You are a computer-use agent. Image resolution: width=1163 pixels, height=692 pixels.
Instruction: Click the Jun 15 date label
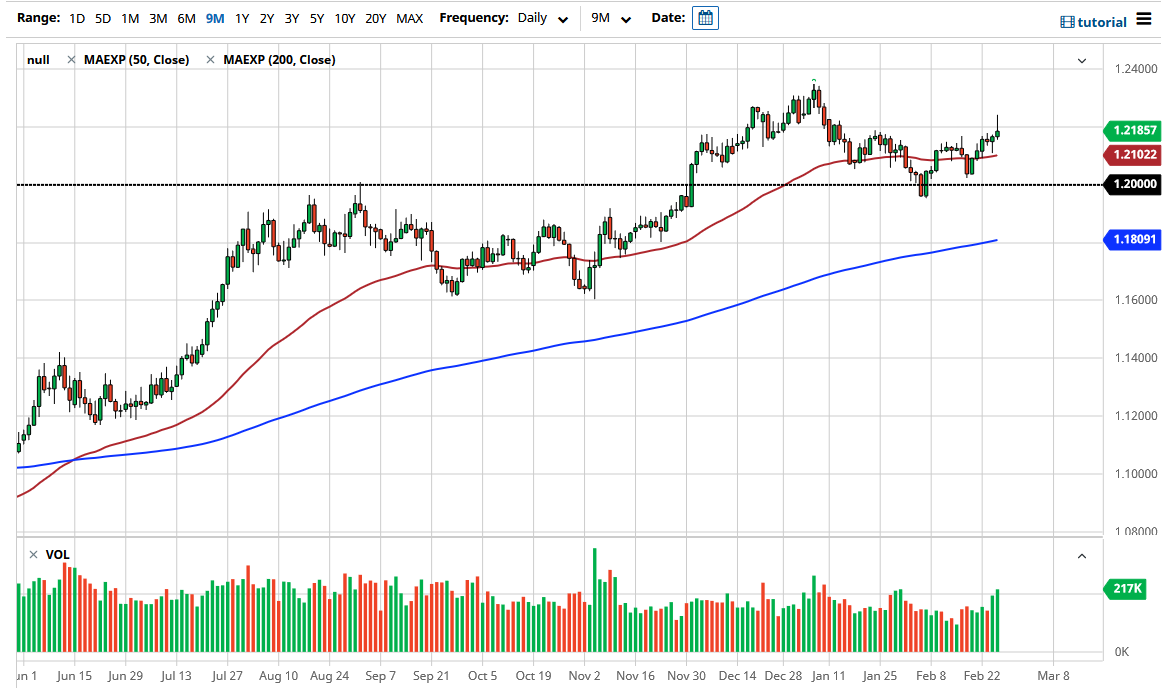(74, 676)
